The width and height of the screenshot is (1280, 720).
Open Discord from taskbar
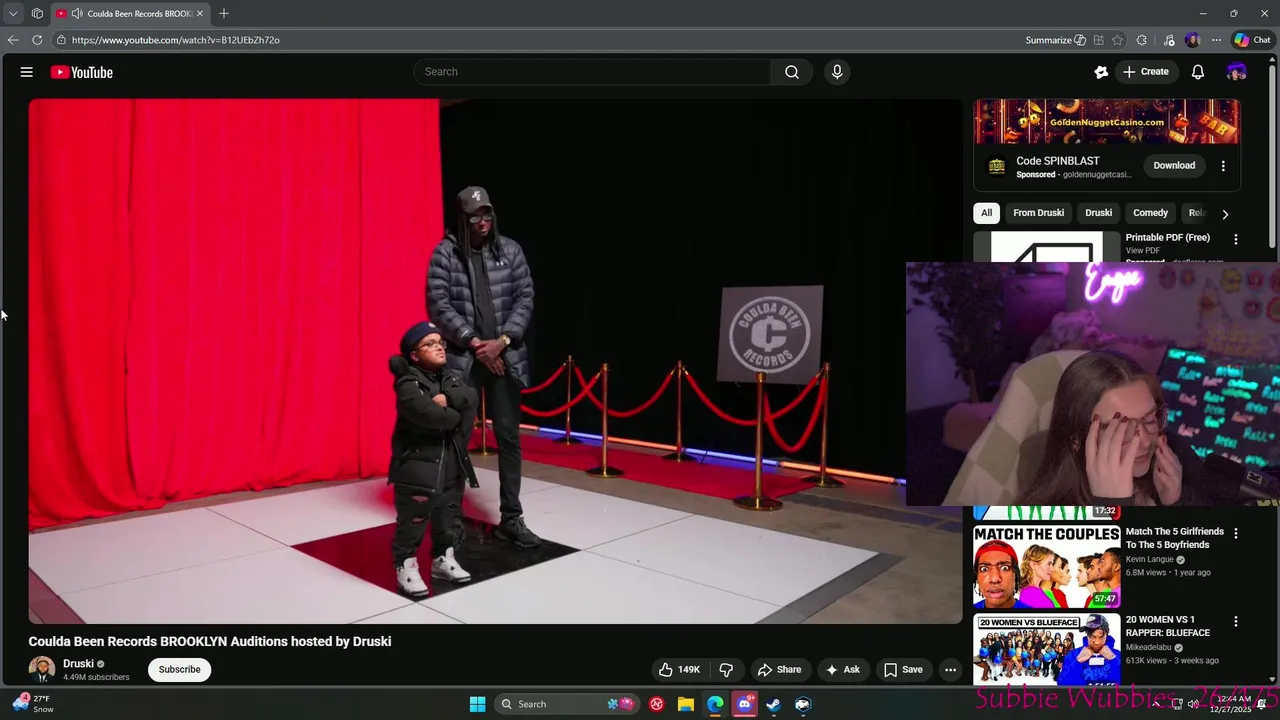tap(744, 704)
